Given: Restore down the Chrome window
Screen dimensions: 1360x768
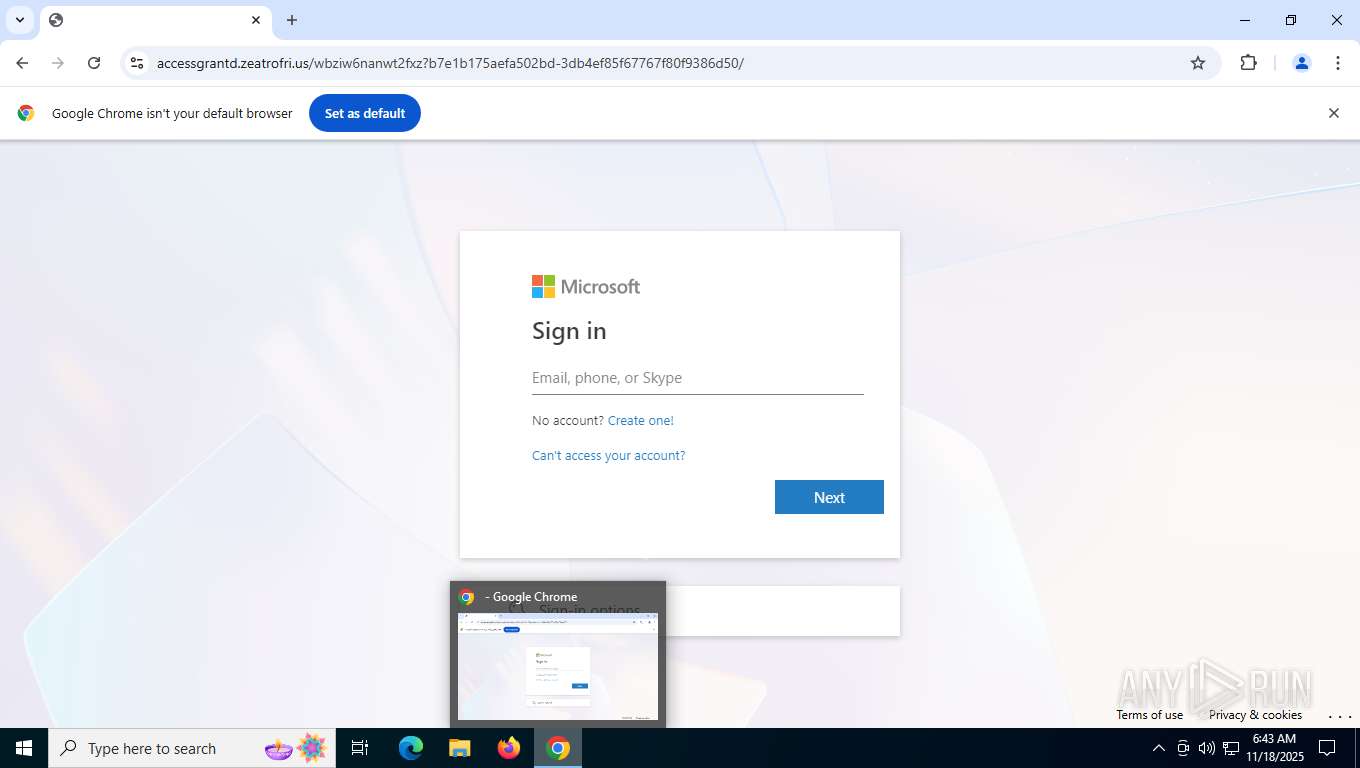Looking at the screenshot, I should pos(1291,20).
